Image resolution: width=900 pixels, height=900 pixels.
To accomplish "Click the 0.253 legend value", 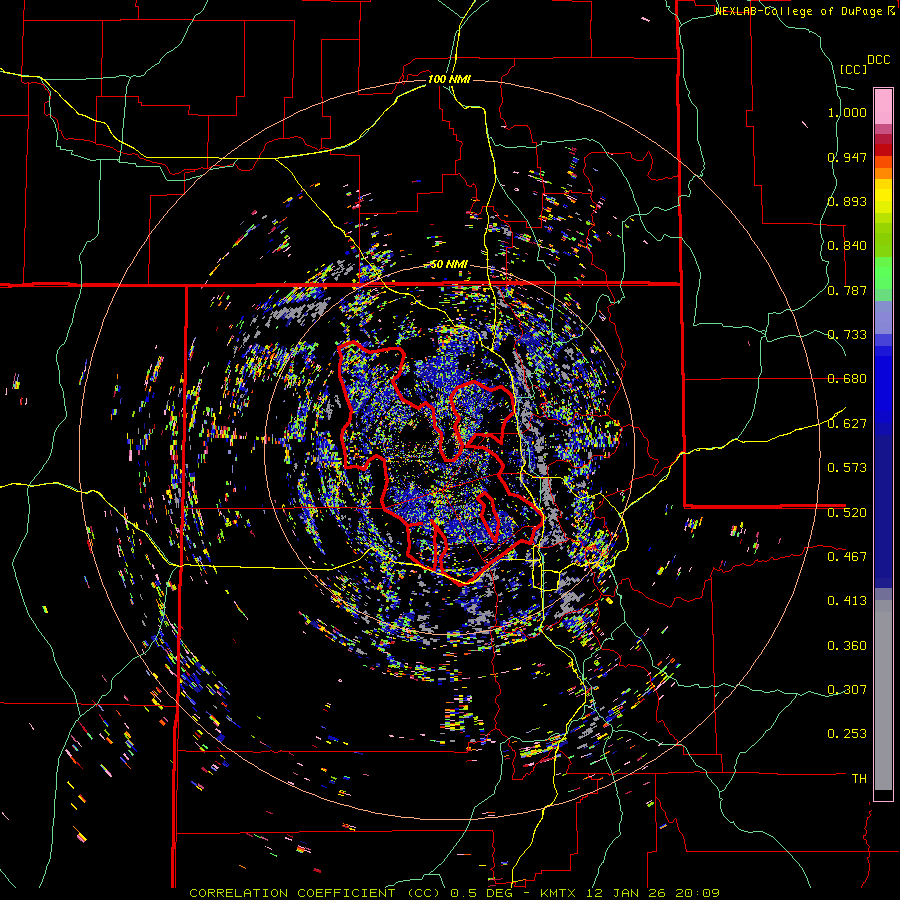I will pos(847,734).
